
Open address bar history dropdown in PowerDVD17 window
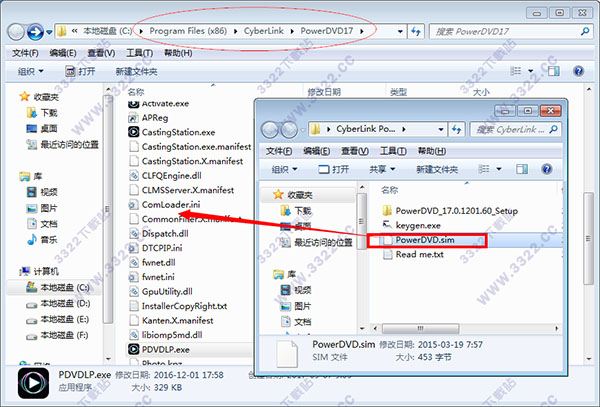[400, 31]
